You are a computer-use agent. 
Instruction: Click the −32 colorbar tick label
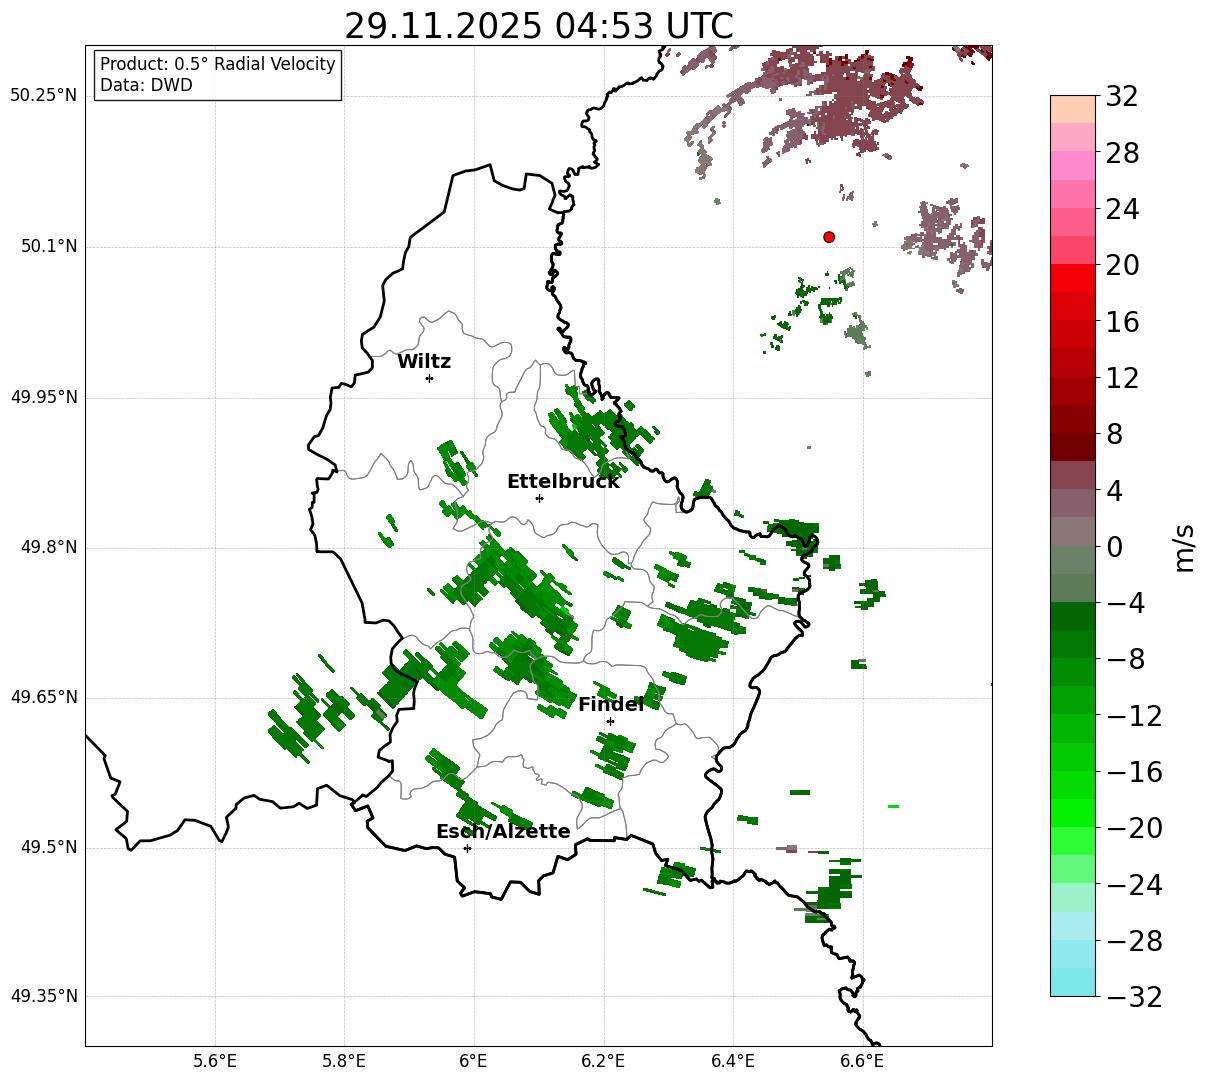point(1134,997)
